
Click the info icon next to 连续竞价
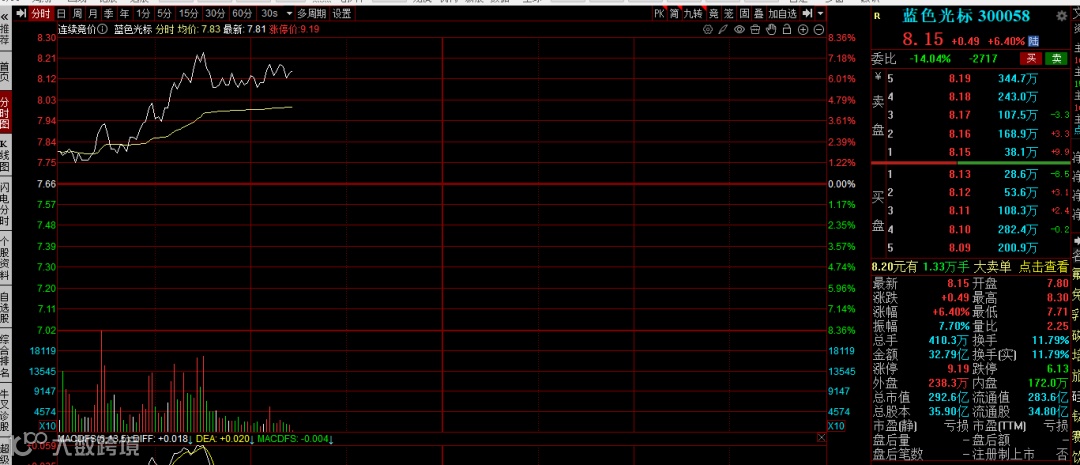click(x=102, y=29)
